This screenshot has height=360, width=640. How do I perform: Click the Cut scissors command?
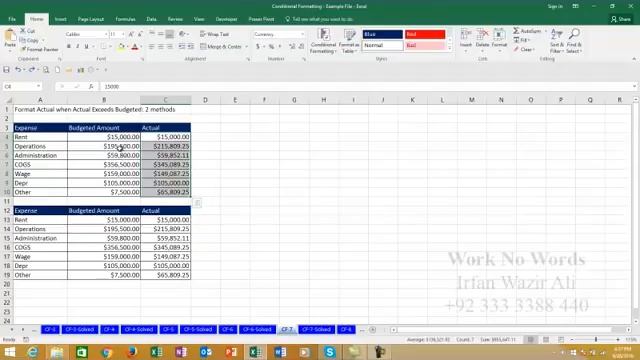pyautogui.click(x=28, y=31)
